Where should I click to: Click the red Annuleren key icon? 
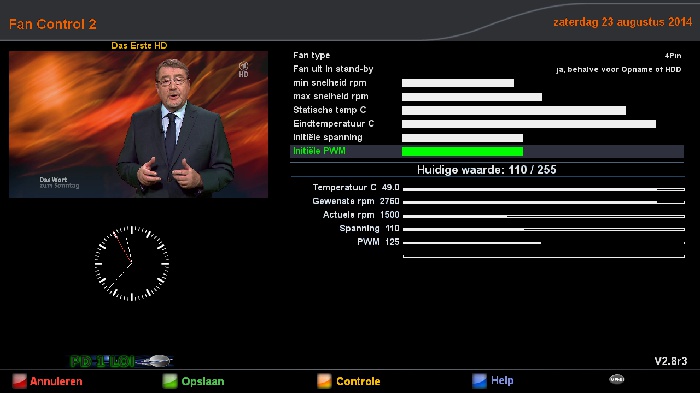(19, 381)
